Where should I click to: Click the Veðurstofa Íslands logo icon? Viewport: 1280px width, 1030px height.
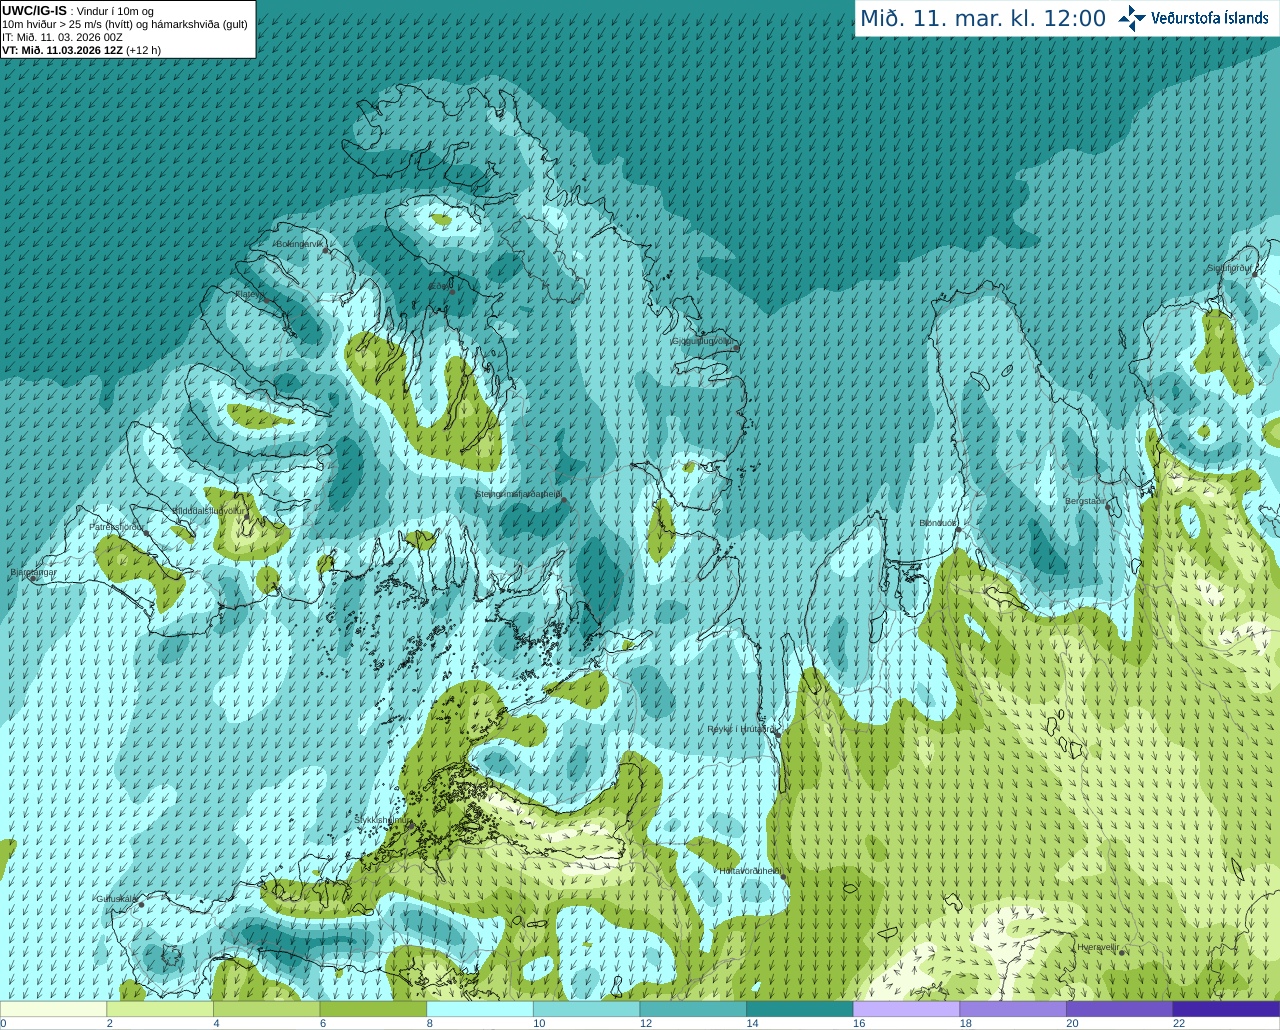point(1132,18)
